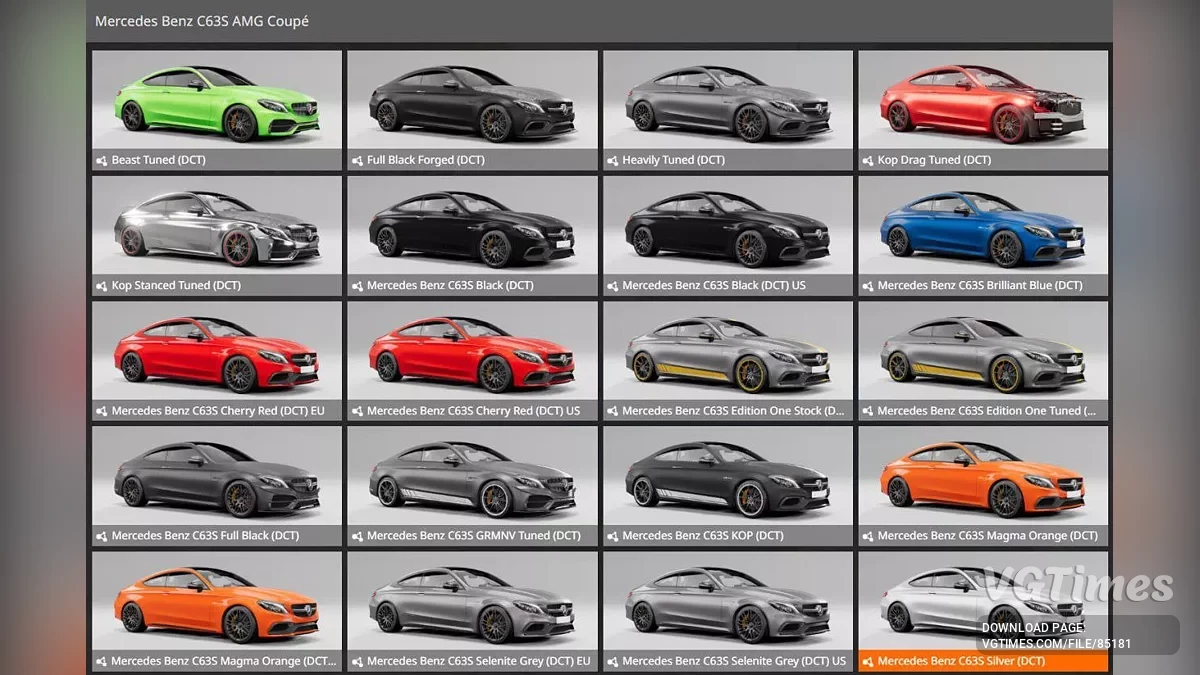1200x675 pixels.
Task: Click the config icon beside Cherry Red (DCT) EU
Action: point(102,411)
